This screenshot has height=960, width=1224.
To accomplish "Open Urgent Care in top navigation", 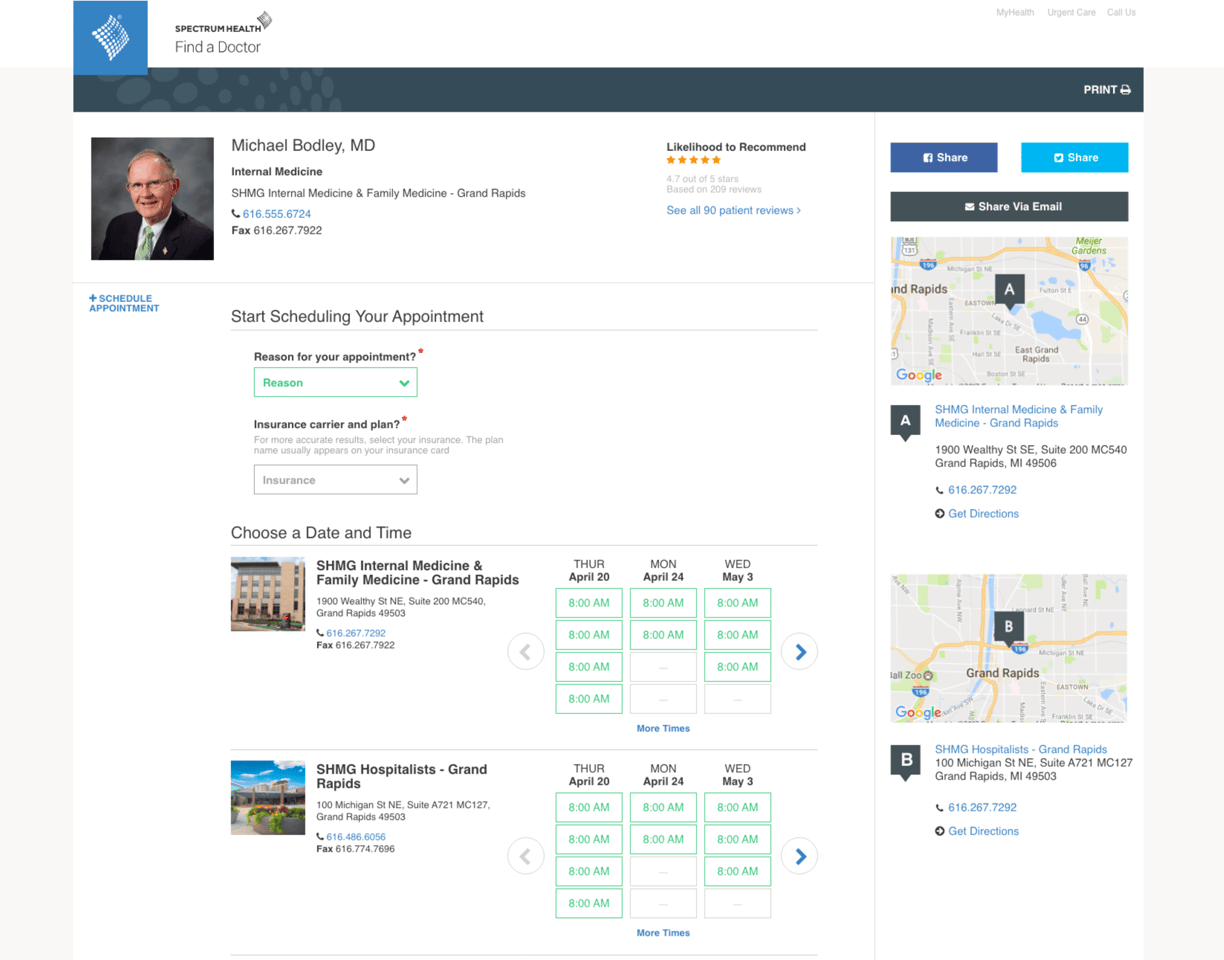I will point(1071,13).
